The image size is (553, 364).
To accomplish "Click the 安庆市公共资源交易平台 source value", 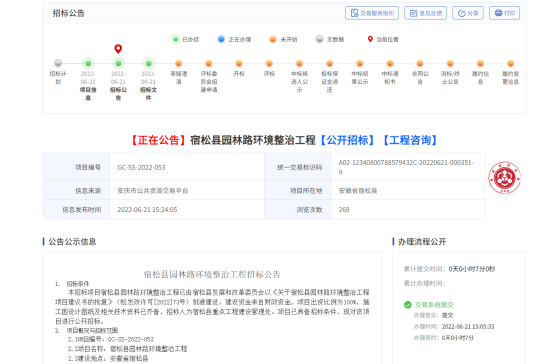I will [153, 191].
